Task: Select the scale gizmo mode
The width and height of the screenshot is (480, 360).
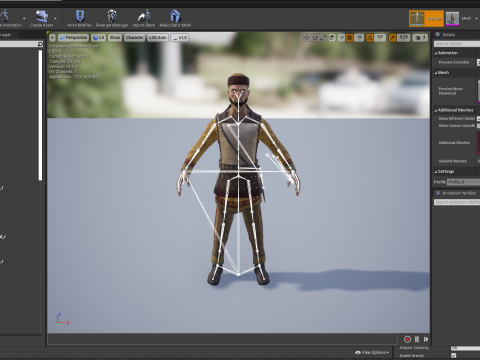Action: (x=323, y=38)
